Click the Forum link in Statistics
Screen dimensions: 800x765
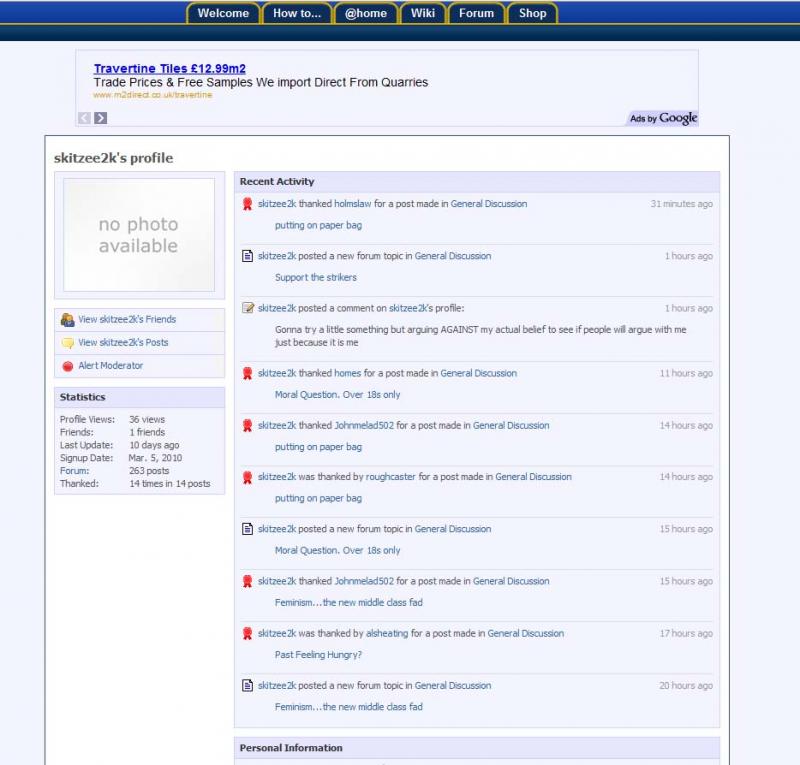pyautogui.click(x=74, y=471)
